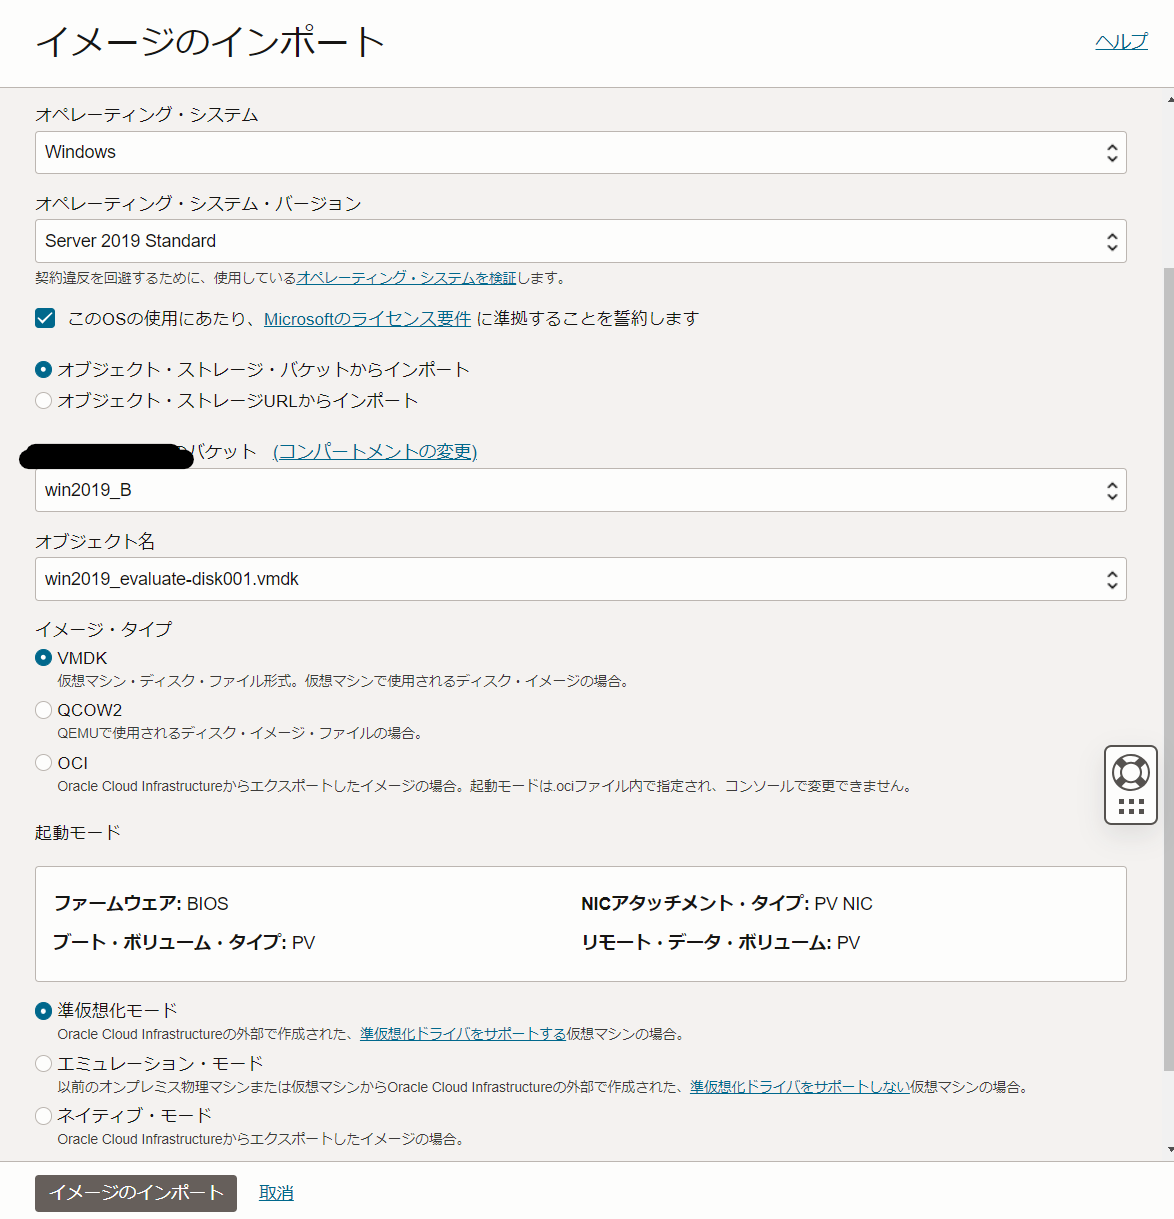This screenshot has width=1174, height=1219.
Task: Click the リモート・データ・ボリューム: PV text
Action: pos(721,943)
